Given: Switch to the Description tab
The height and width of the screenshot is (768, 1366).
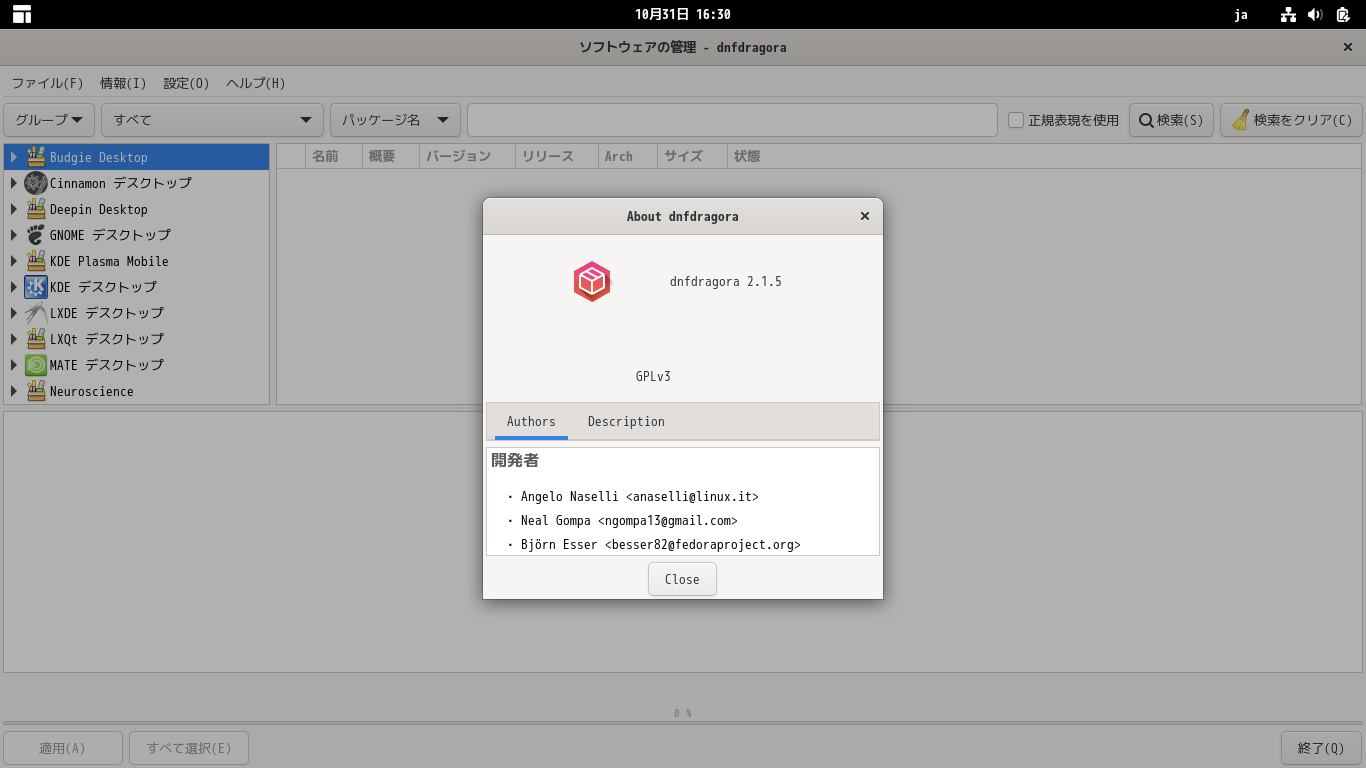Looking at the screenshot, I should coord(626,422).
